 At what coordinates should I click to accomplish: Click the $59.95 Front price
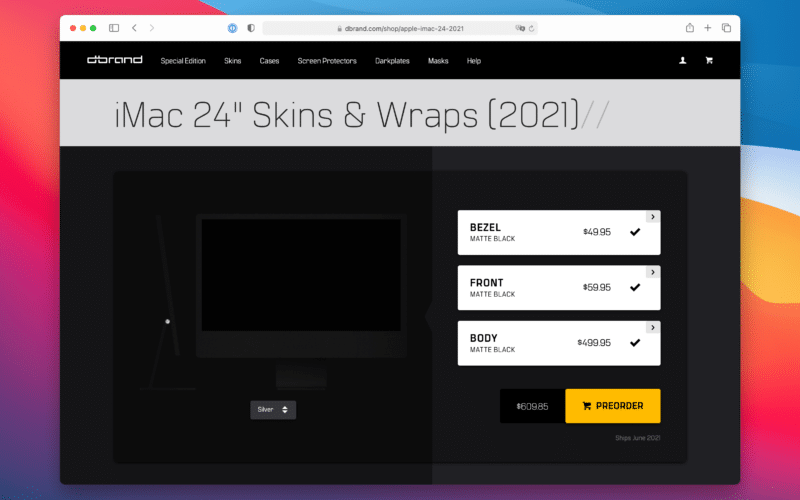point(597,287)
